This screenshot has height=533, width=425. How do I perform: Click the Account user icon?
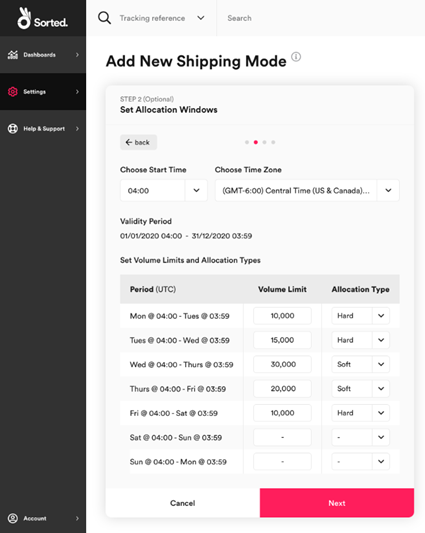[x=13, y=518]
